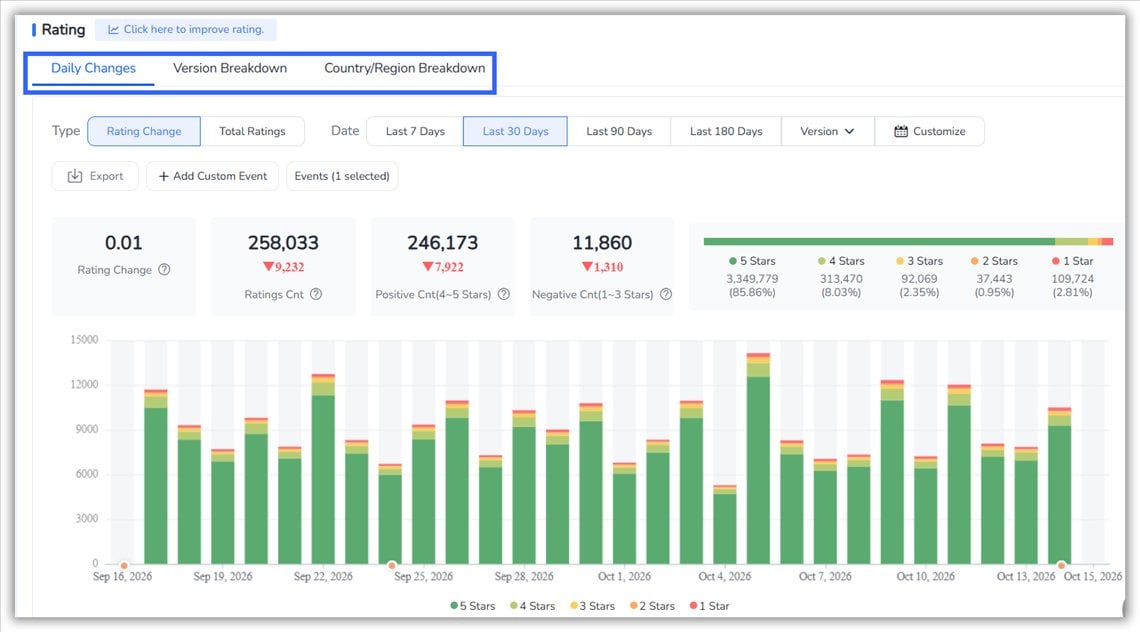
Task: Click the chart icon in the improve rating banner
Action: tap(113, 30)
